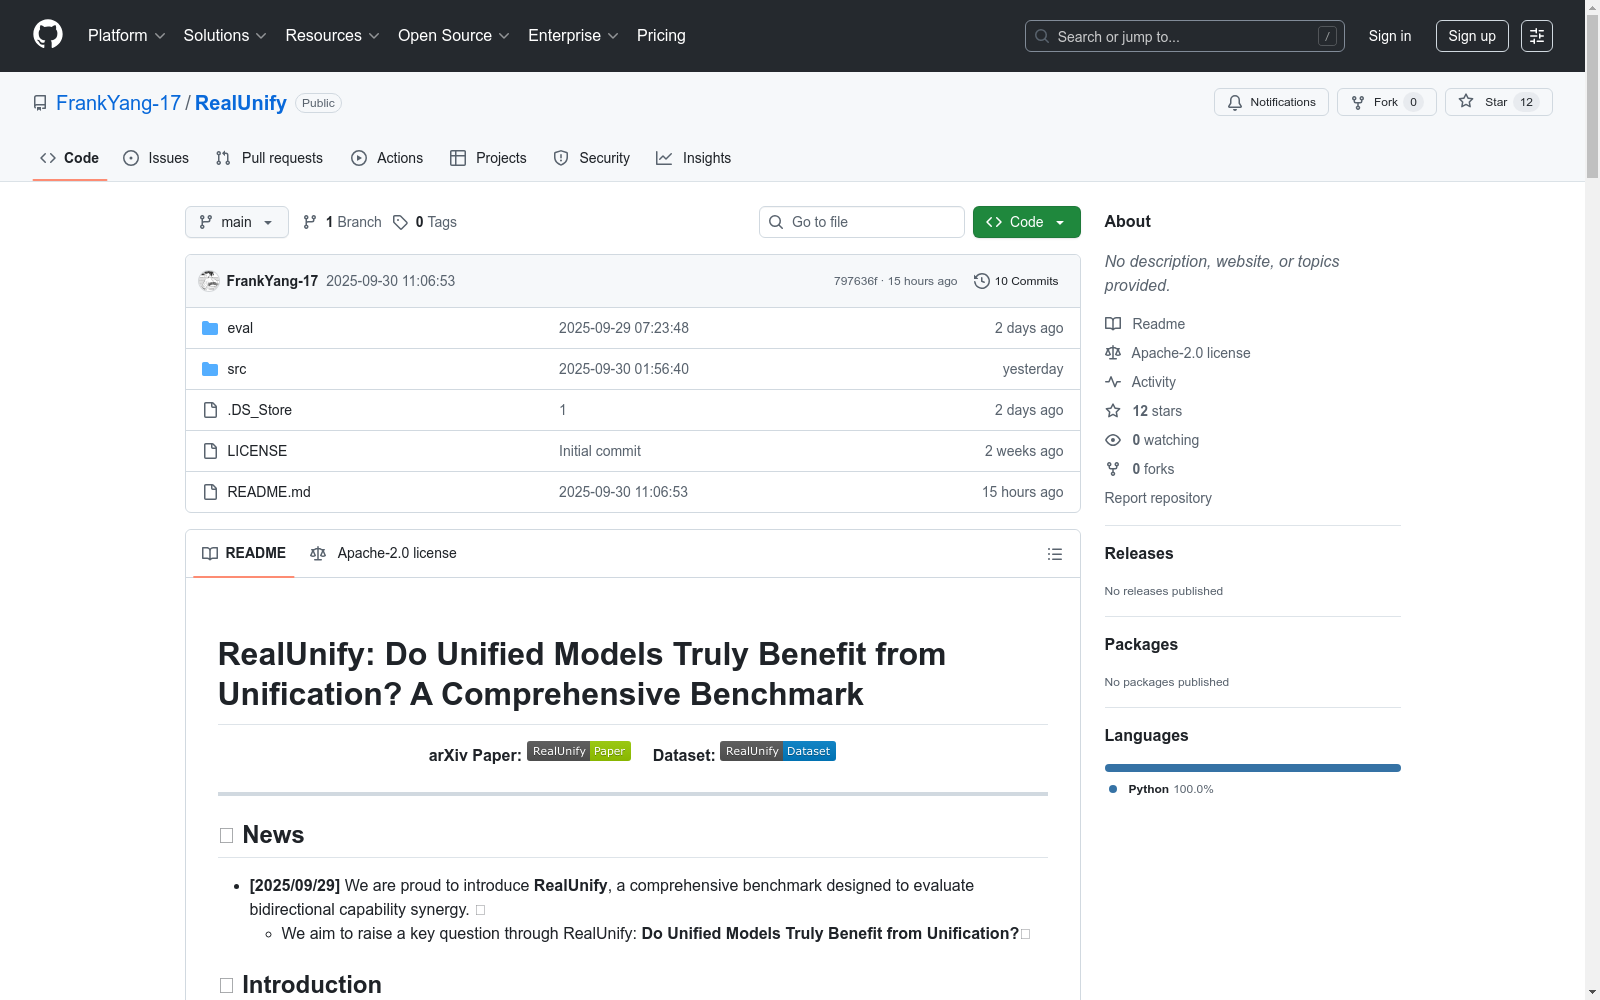Viewport: 1600px width, 1000px height.
Task: Click the commit history clock icon
Action: pos(982,281)
